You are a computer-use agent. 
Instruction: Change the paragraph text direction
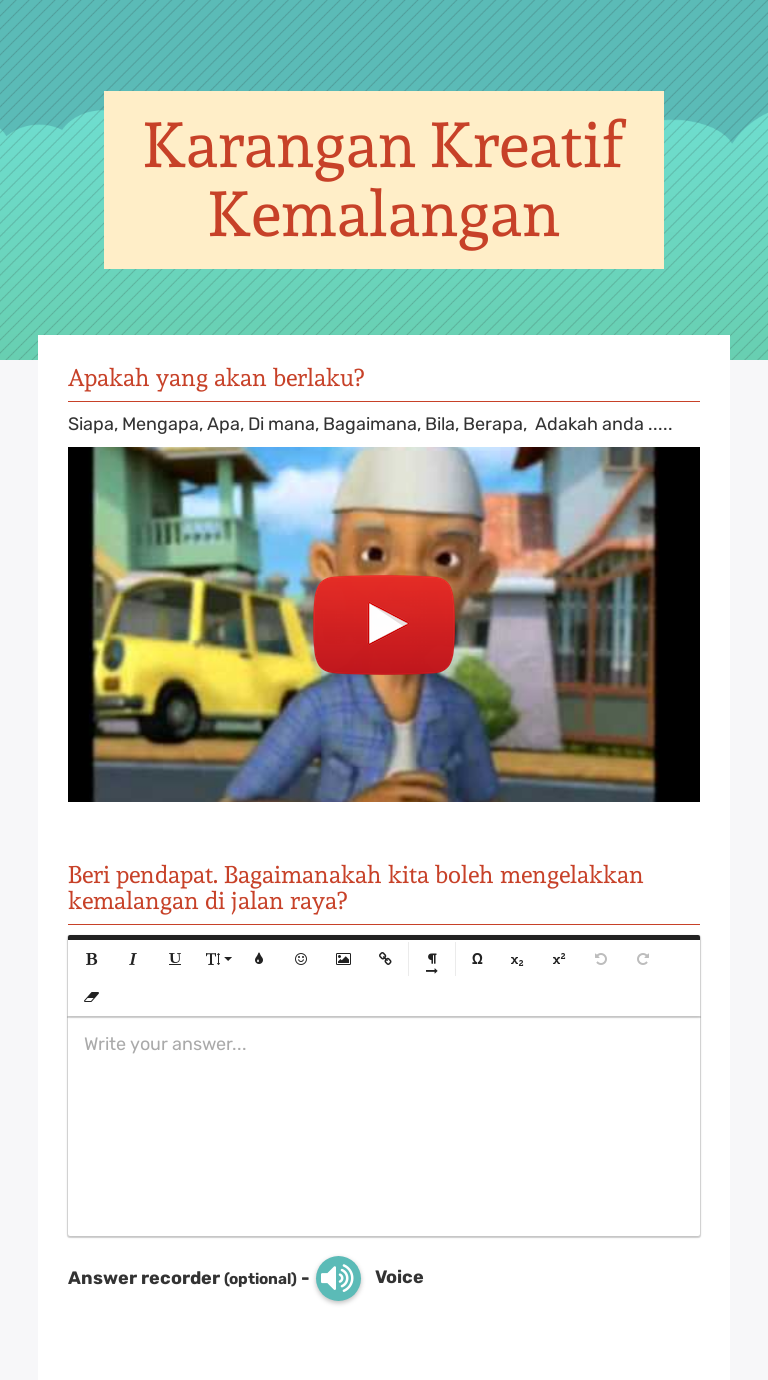[x=432, y=961]
